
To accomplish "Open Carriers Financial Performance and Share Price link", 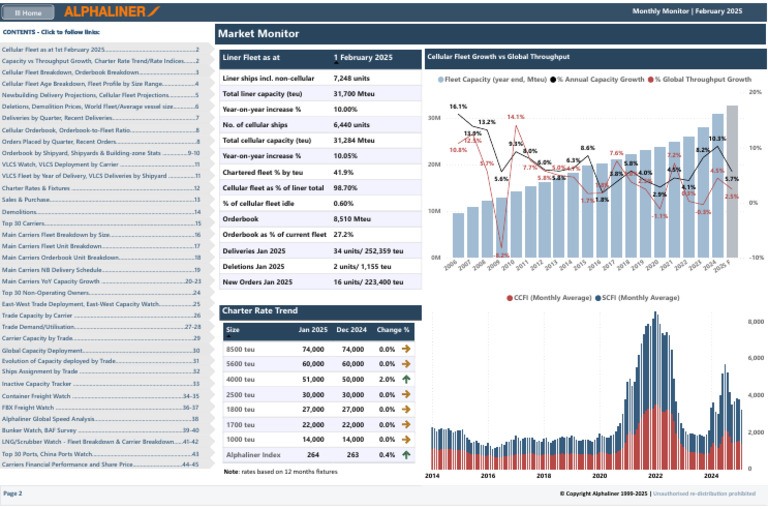I will click(100, 464).
